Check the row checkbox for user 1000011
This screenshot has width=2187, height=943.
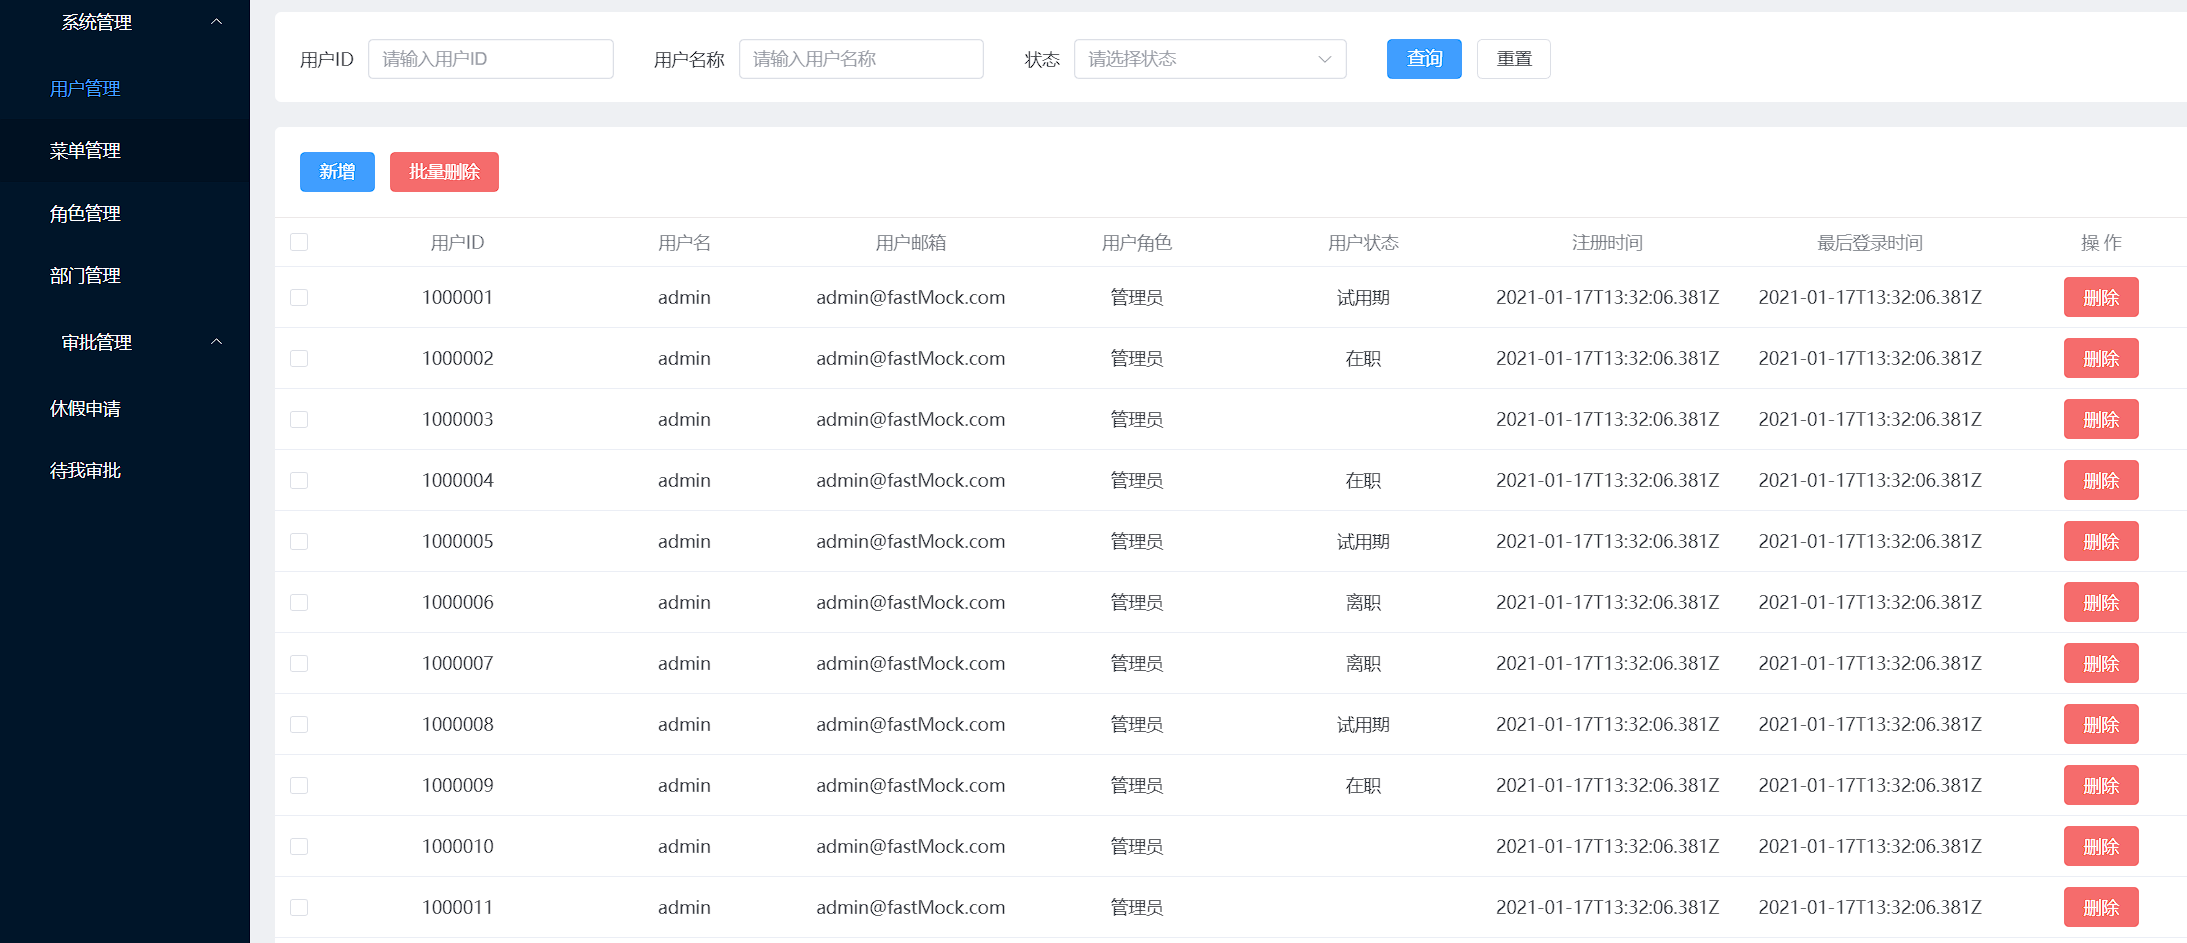[299, 907]
